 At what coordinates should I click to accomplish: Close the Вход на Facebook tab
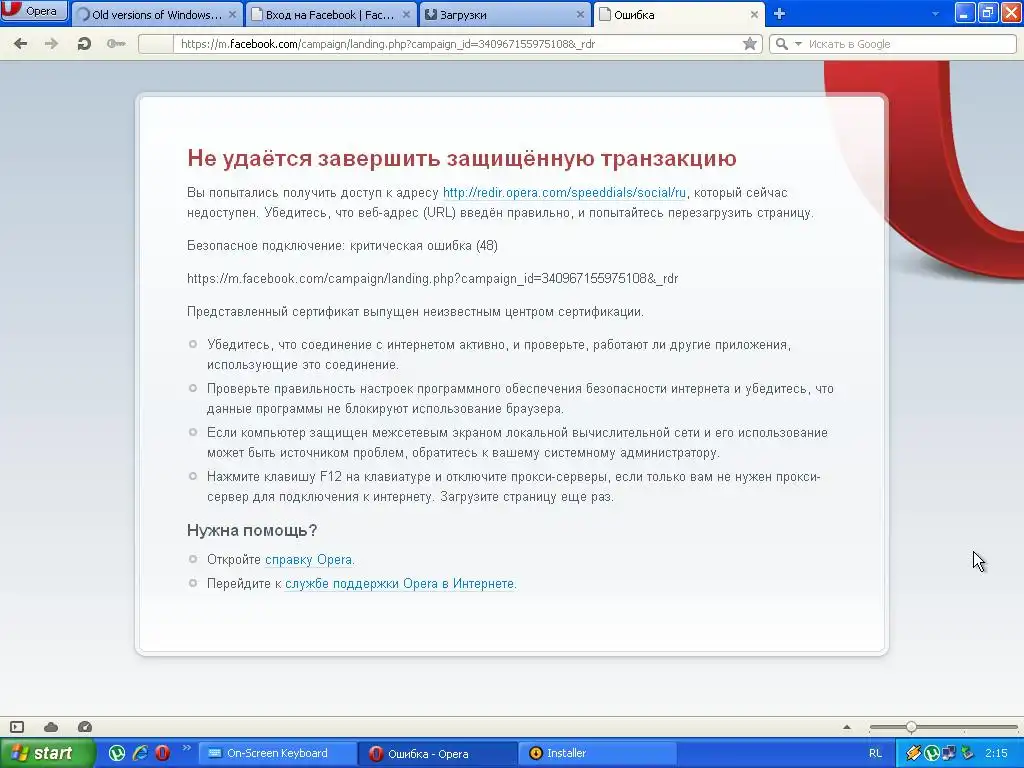pyautogui.click(x=406, y=14)
